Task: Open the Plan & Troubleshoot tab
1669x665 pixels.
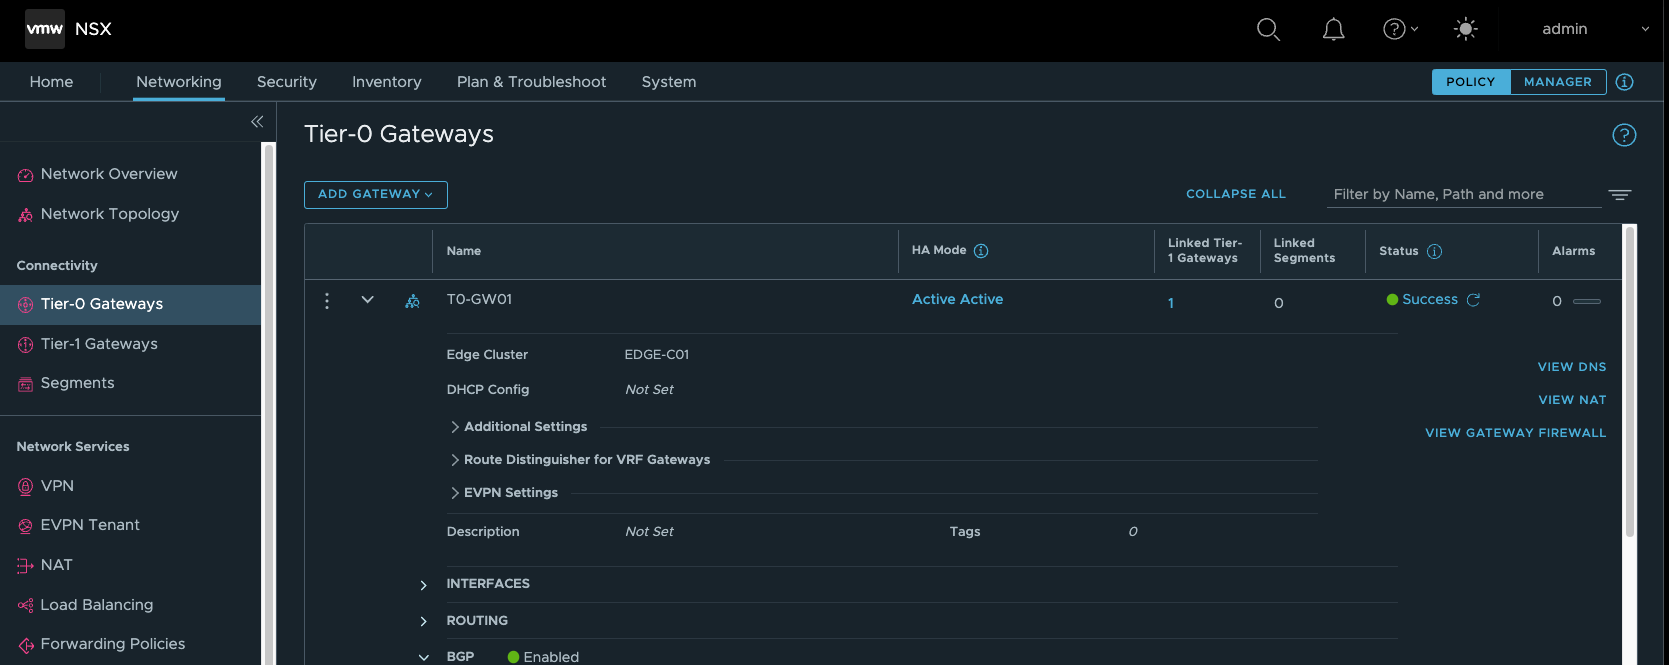Action: coord(531,82)
